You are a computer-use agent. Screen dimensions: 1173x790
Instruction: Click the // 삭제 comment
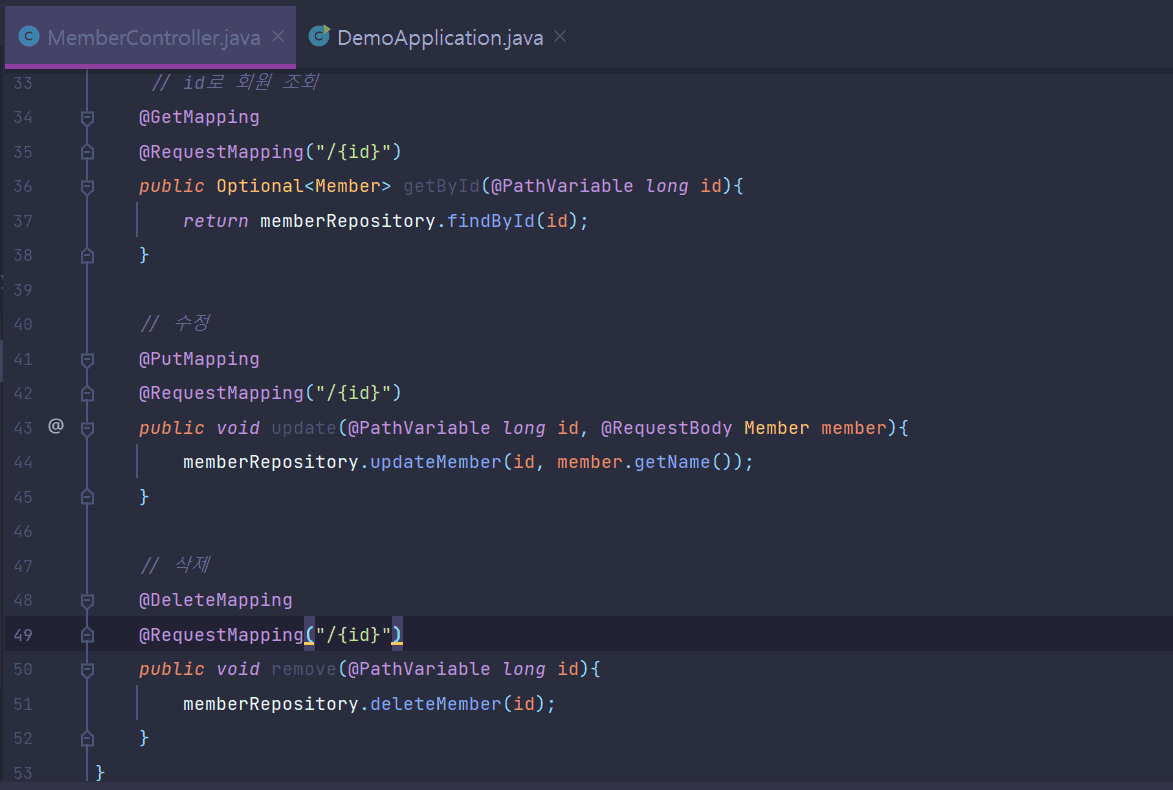(x=175, y=565)
